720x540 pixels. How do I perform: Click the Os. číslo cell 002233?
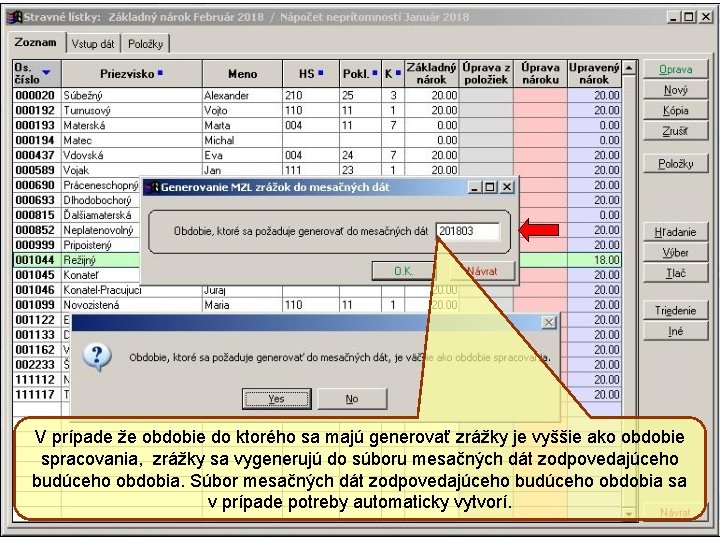tap(35, 365)
